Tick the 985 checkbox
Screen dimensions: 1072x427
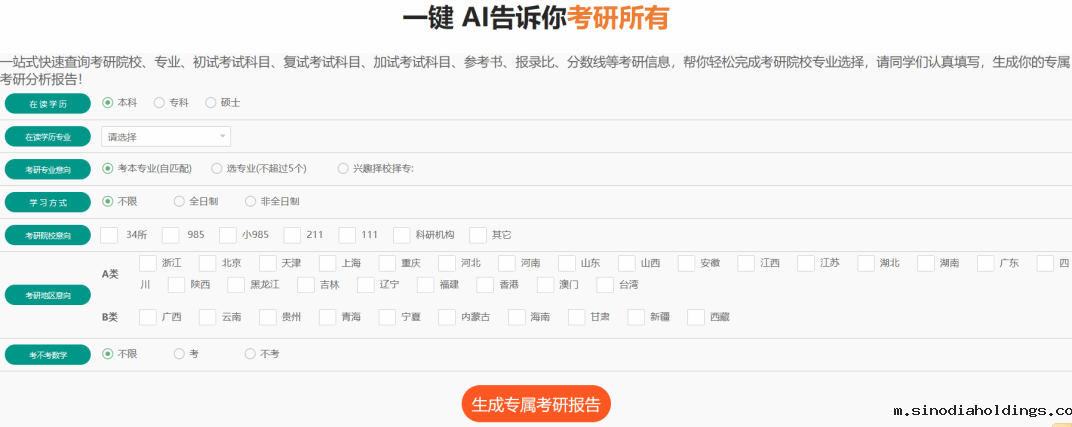click(170, 235)
